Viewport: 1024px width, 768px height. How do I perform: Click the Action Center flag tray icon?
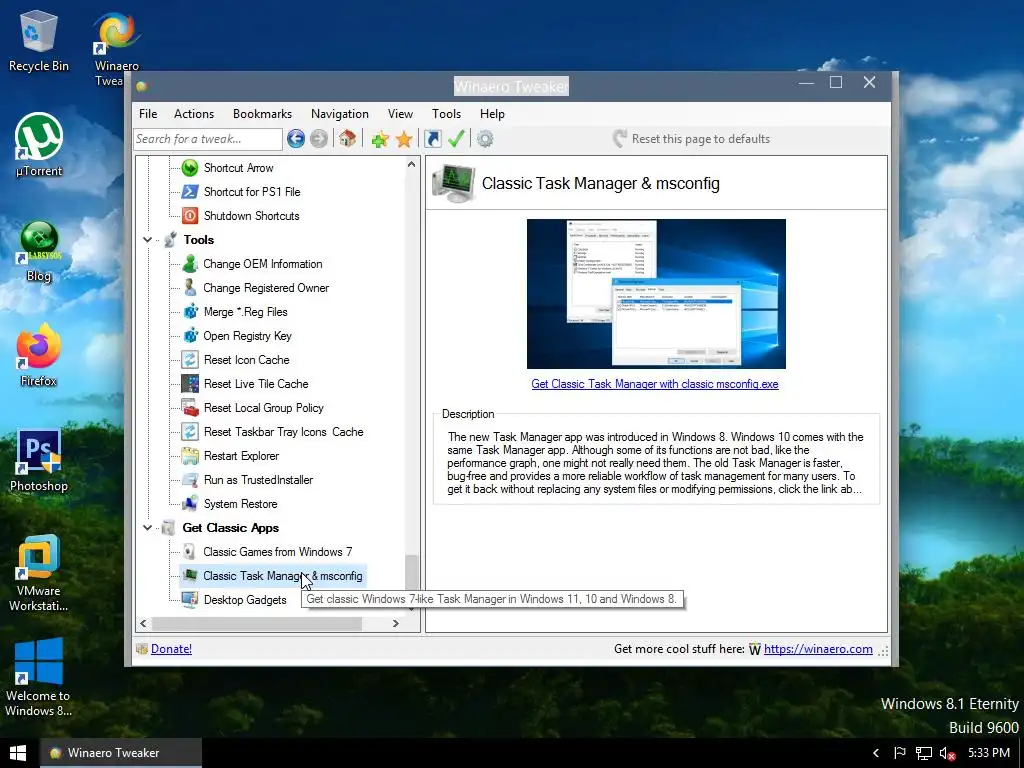[900, 754]
